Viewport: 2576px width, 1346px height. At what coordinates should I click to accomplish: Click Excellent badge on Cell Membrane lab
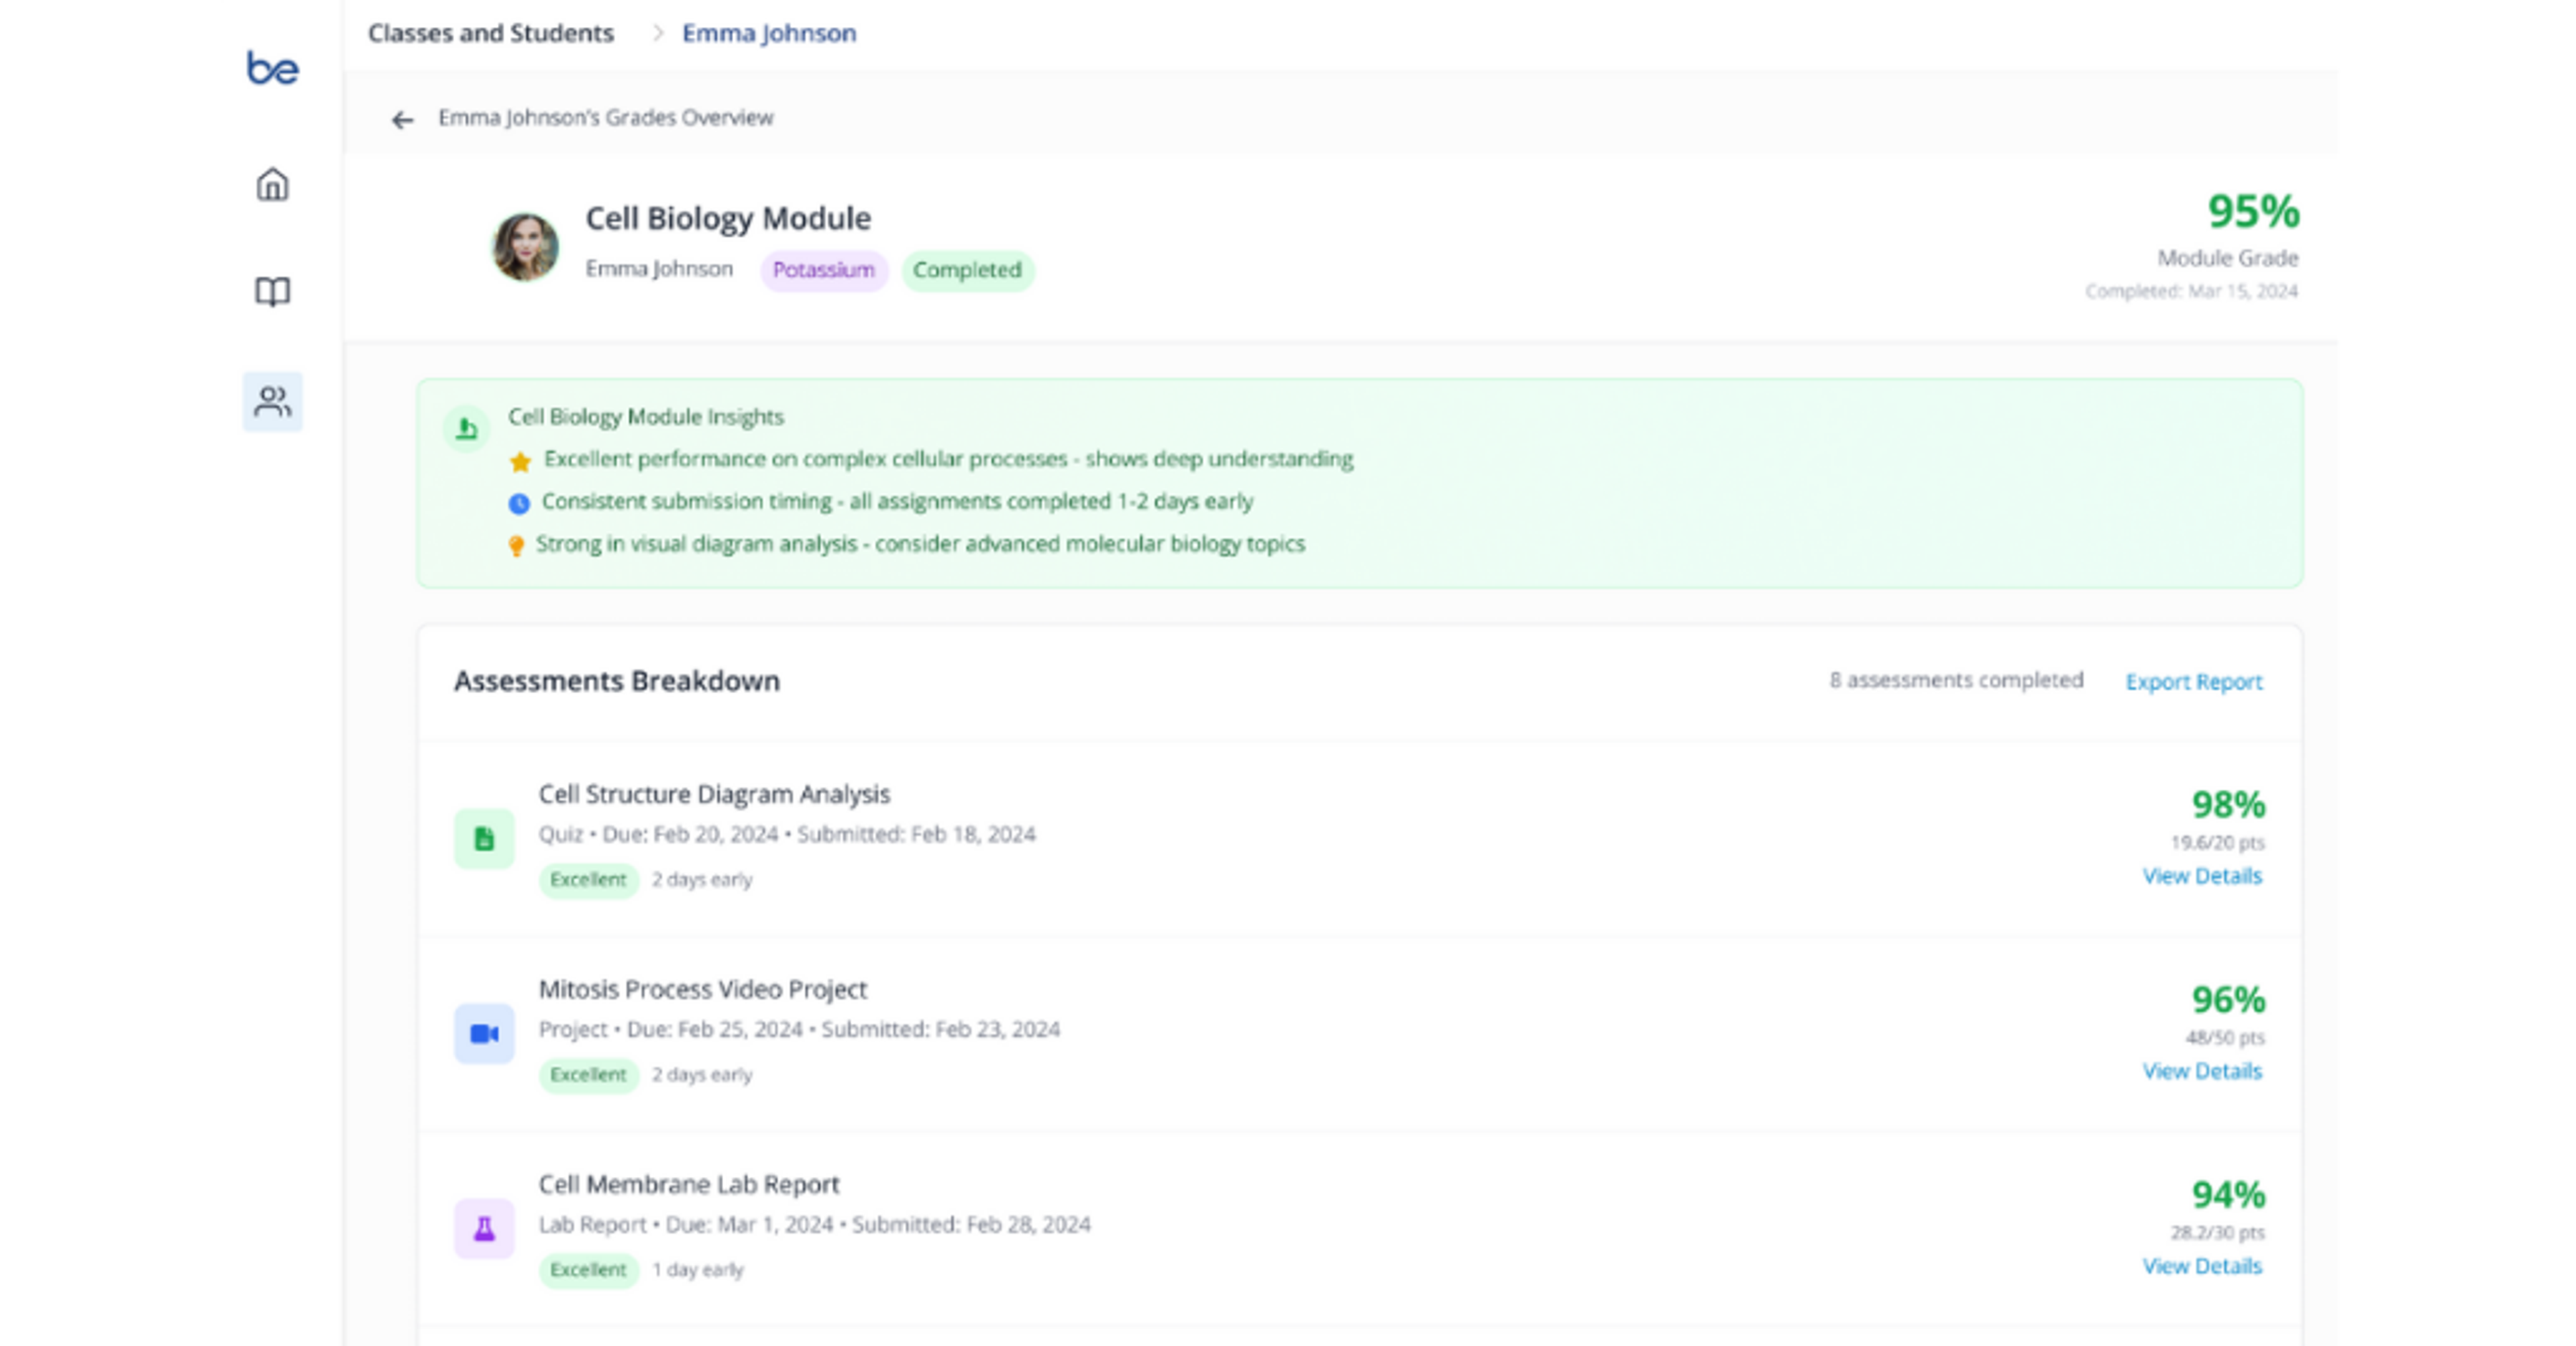[588, 1270]
